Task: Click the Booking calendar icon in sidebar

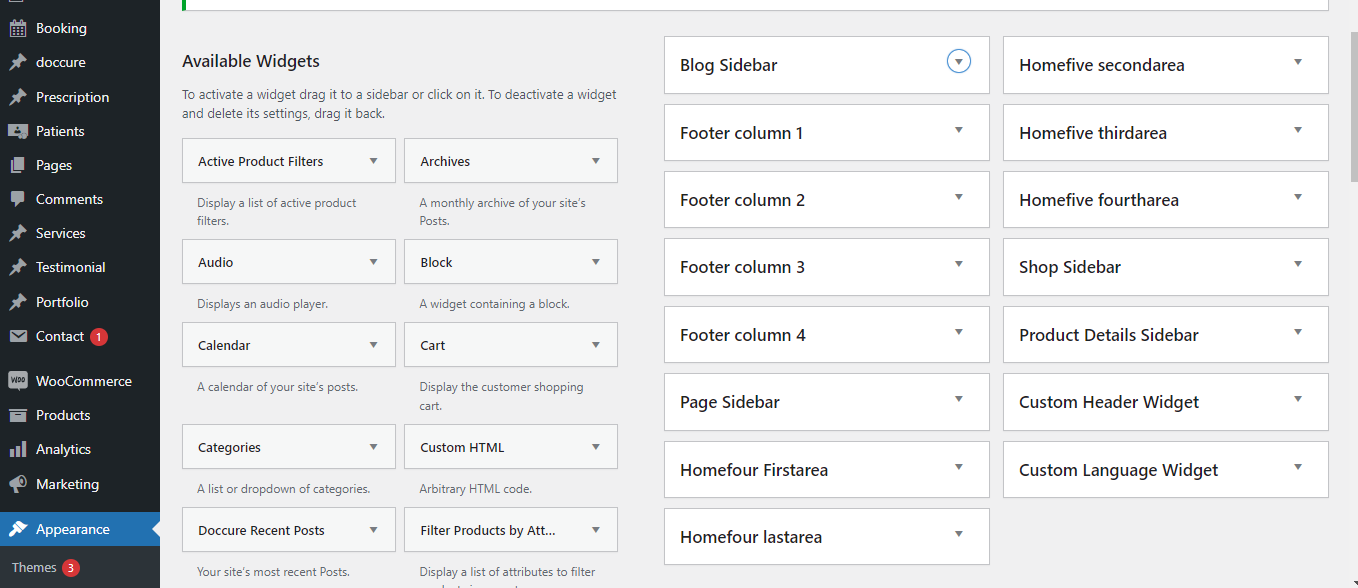Action: [18, 28]
